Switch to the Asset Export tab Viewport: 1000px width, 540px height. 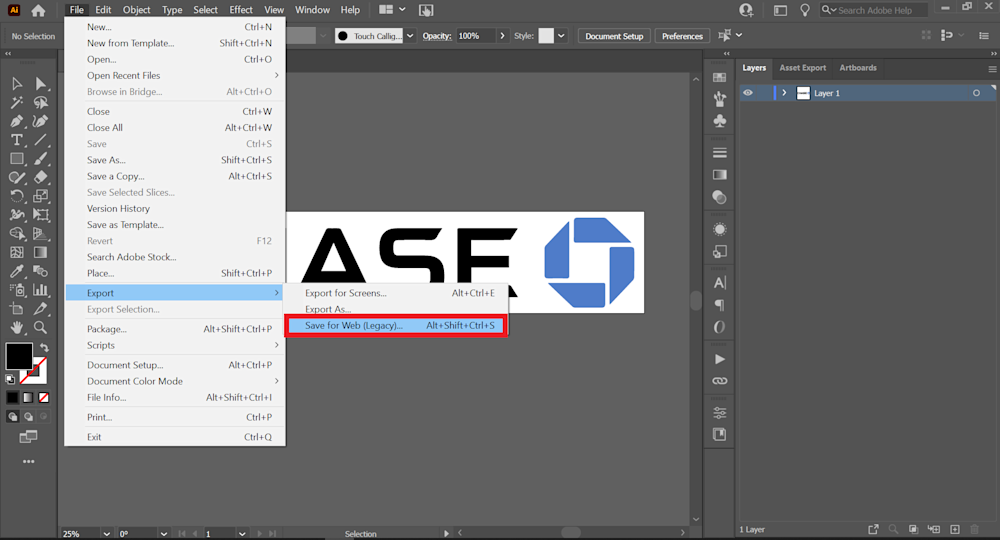pos(802,68)
